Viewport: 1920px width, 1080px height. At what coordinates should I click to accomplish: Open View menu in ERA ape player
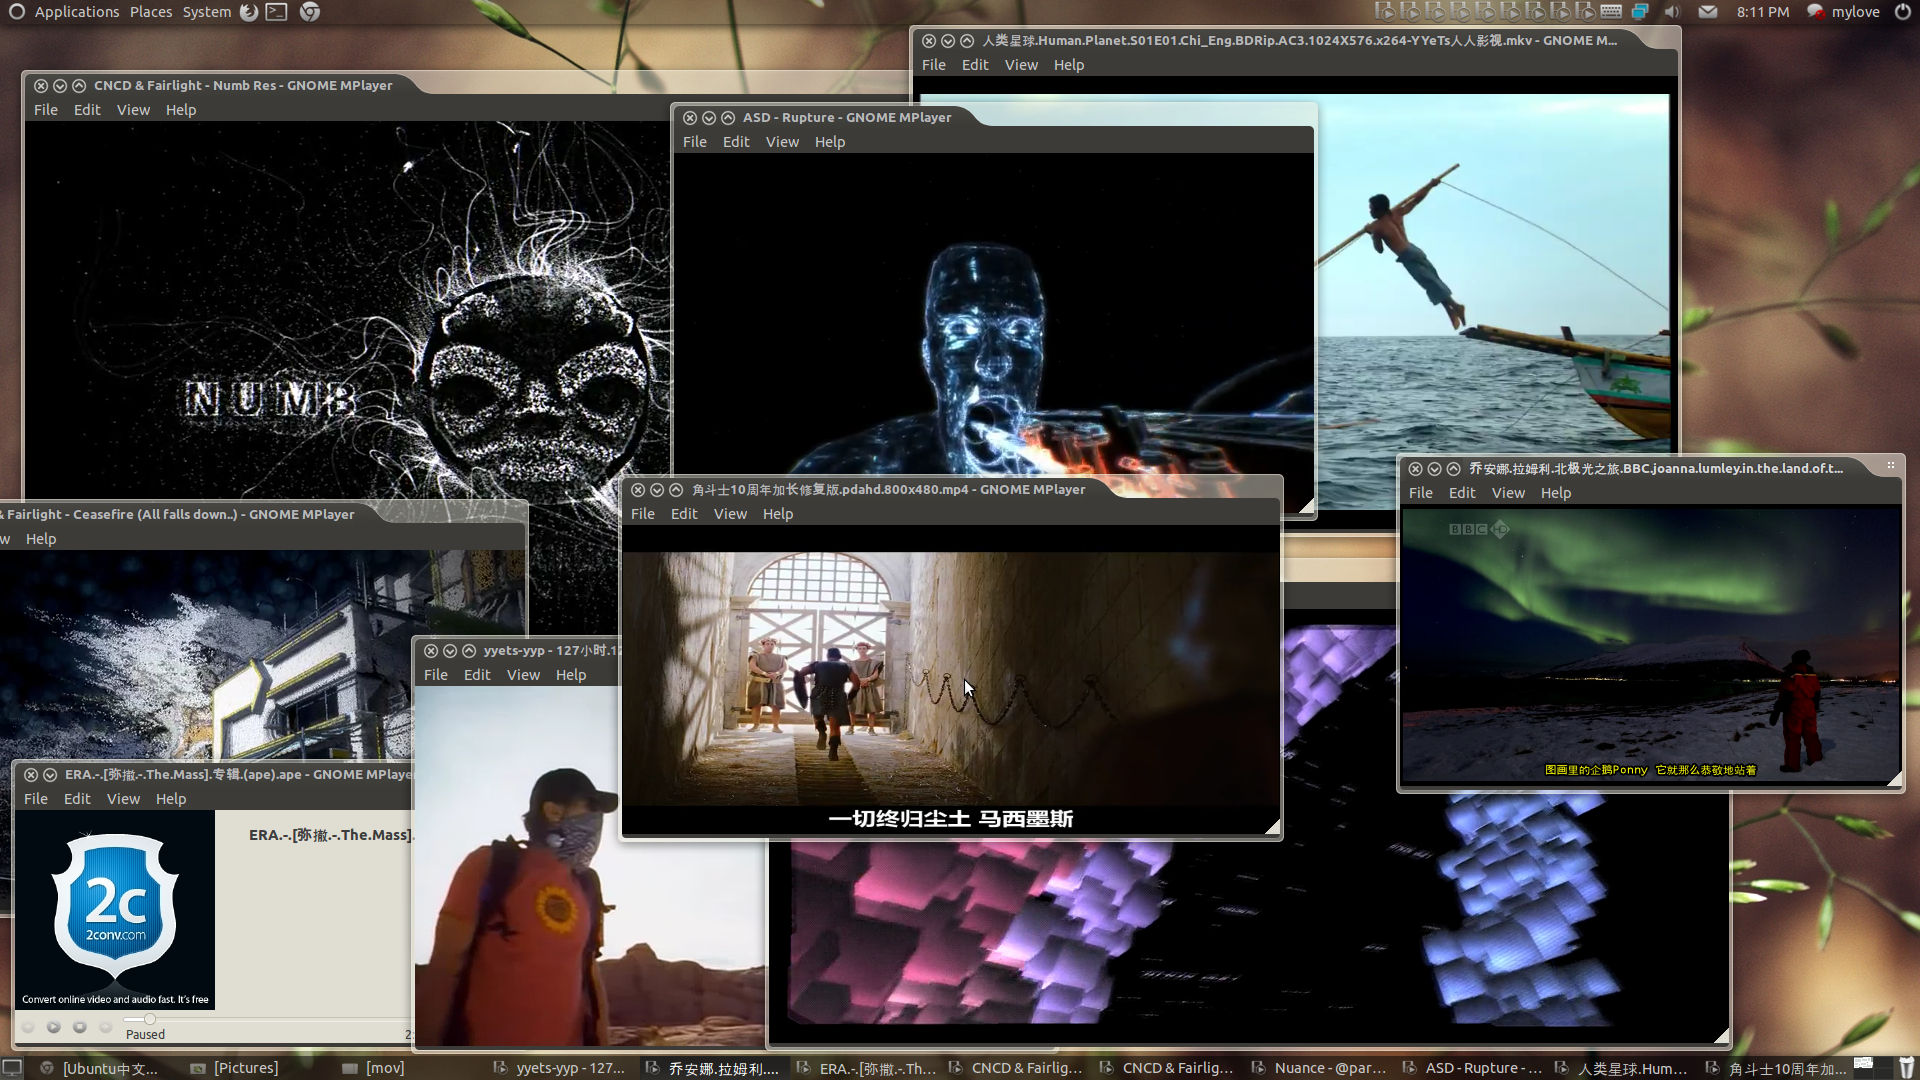pos(123,799)
